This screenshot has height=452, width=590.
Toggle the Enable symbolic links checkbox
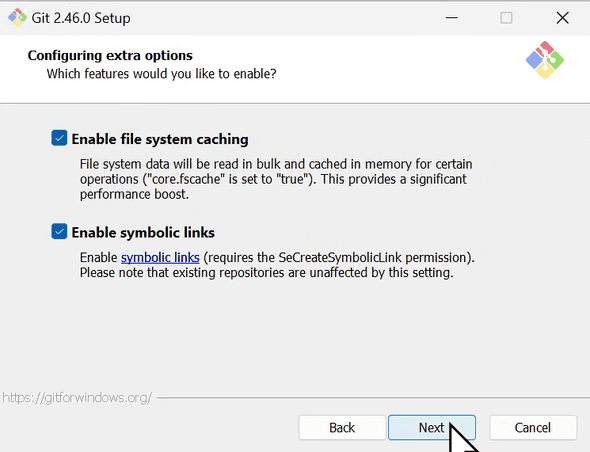point(59,231)
